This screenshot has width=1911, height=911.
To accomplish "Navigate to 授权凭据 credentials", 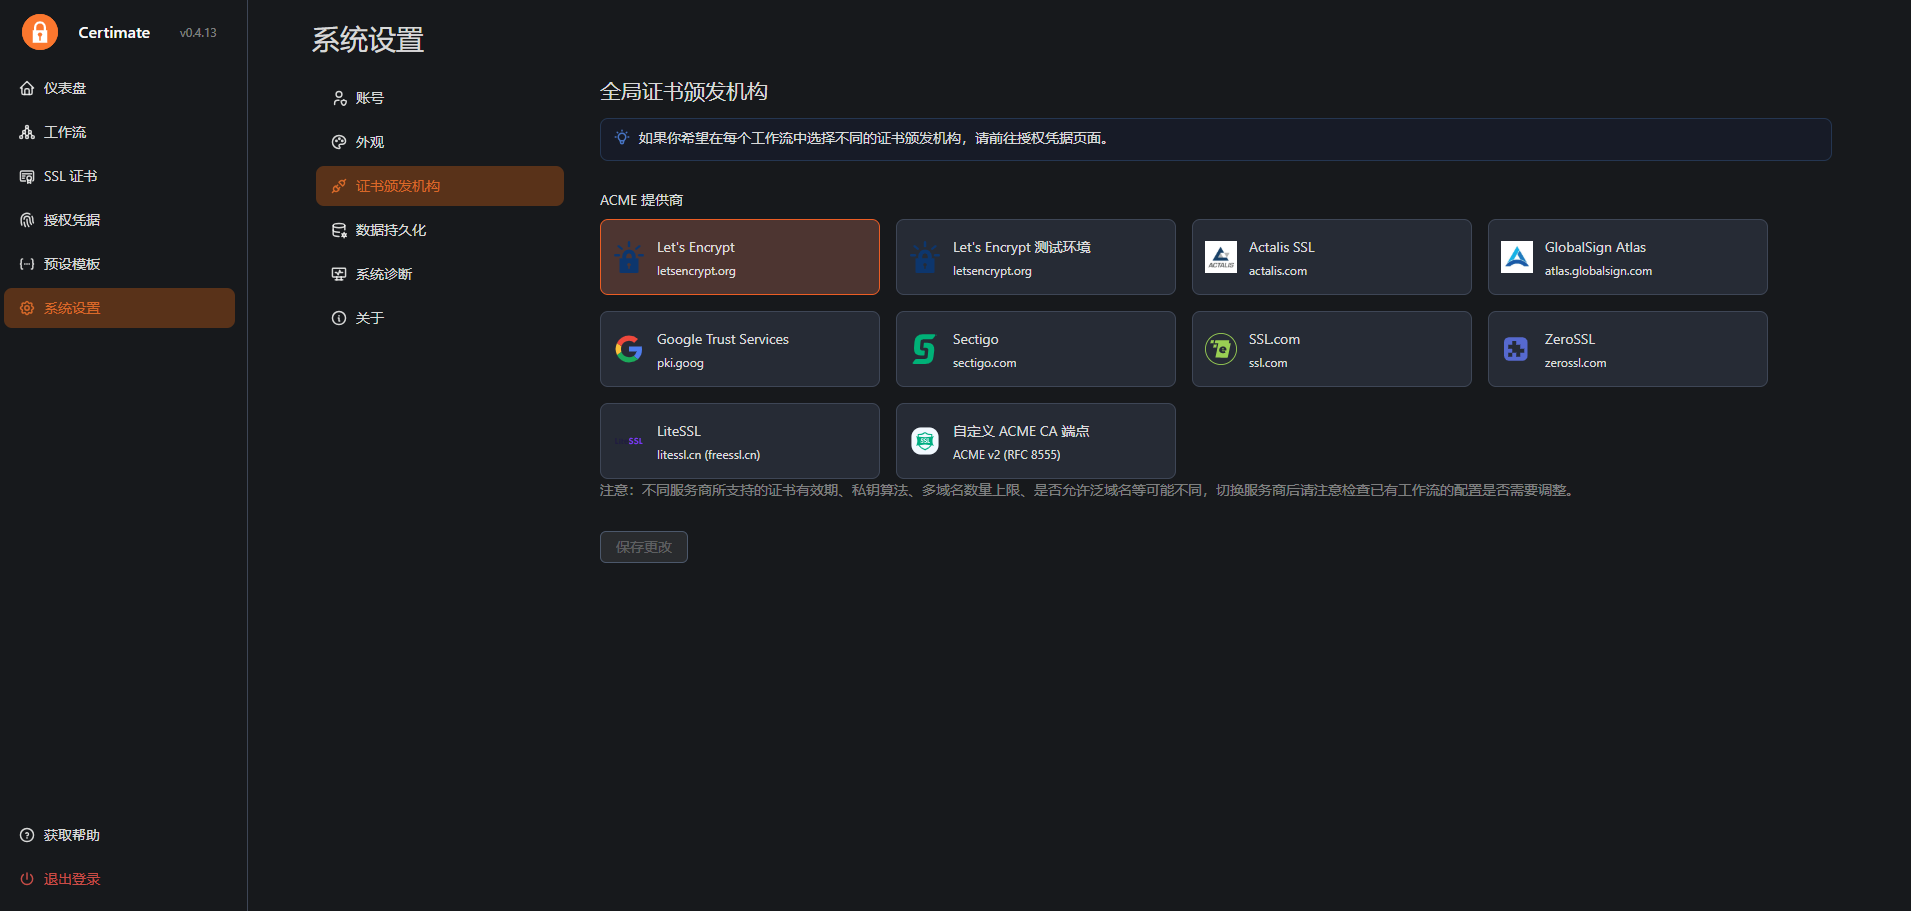I will coord(71,220).
